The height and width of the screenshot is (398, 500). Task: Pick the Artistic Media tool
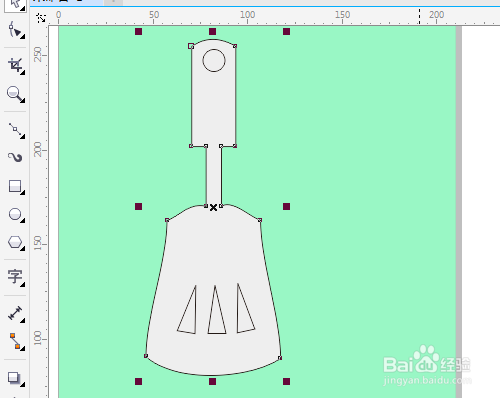point(15,157)
